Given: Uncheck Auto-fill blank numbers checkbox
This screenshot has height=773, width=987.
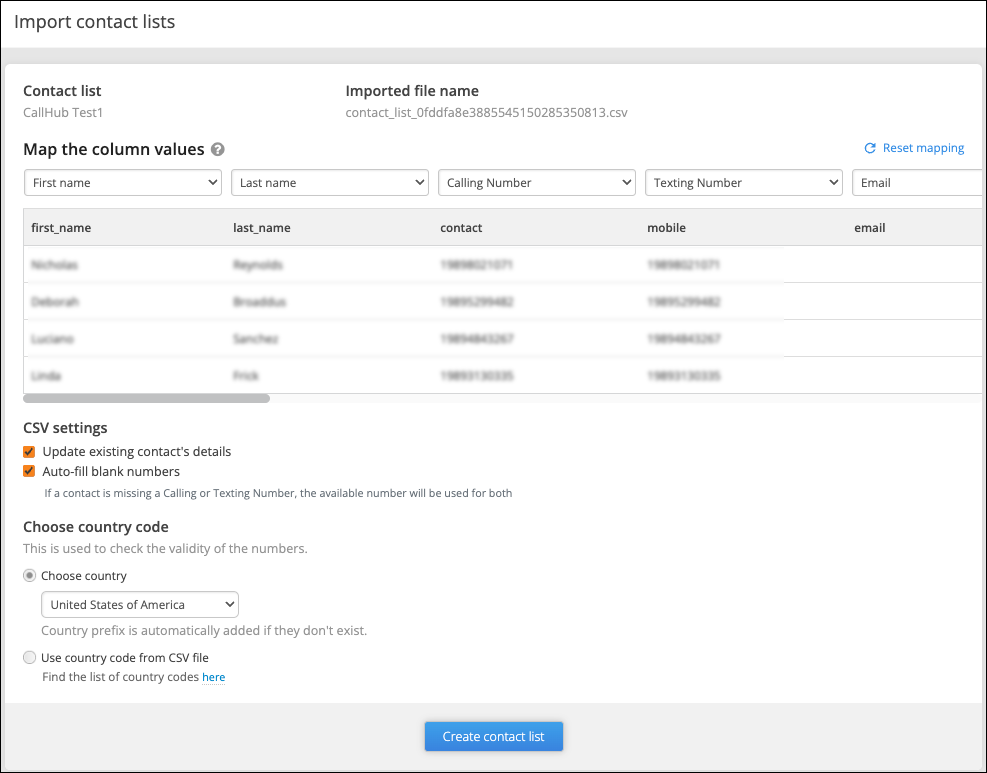Looking at the screenshot, I should pos(29,471).
